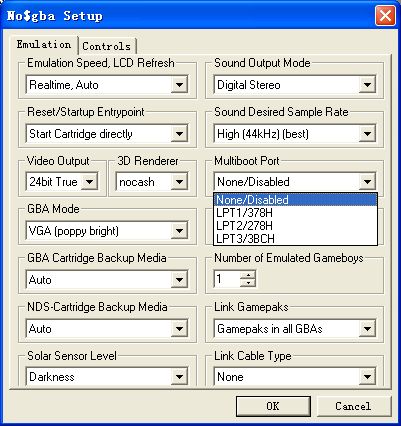Expand GBA Cartridge Backup Media arrow
The width and height of the screenshot is (401, 426).
point(179,280)
